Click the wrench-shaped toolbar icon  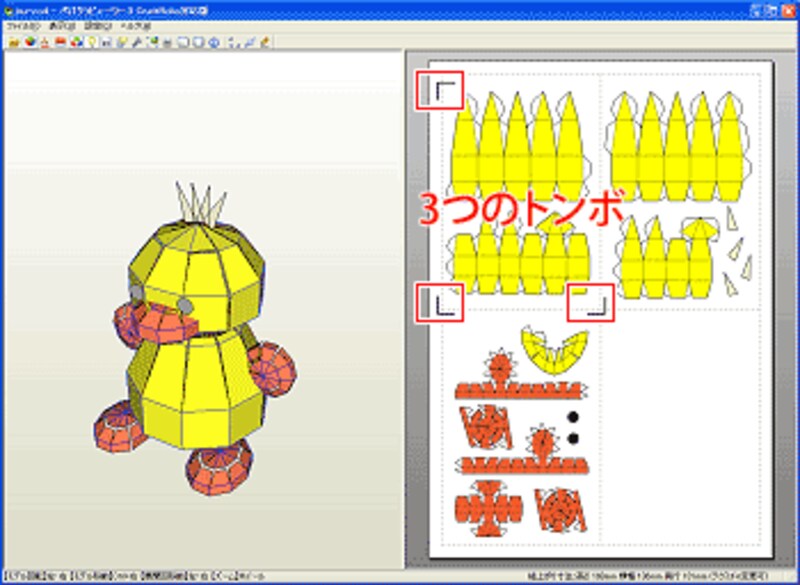[x=137, y=43]
